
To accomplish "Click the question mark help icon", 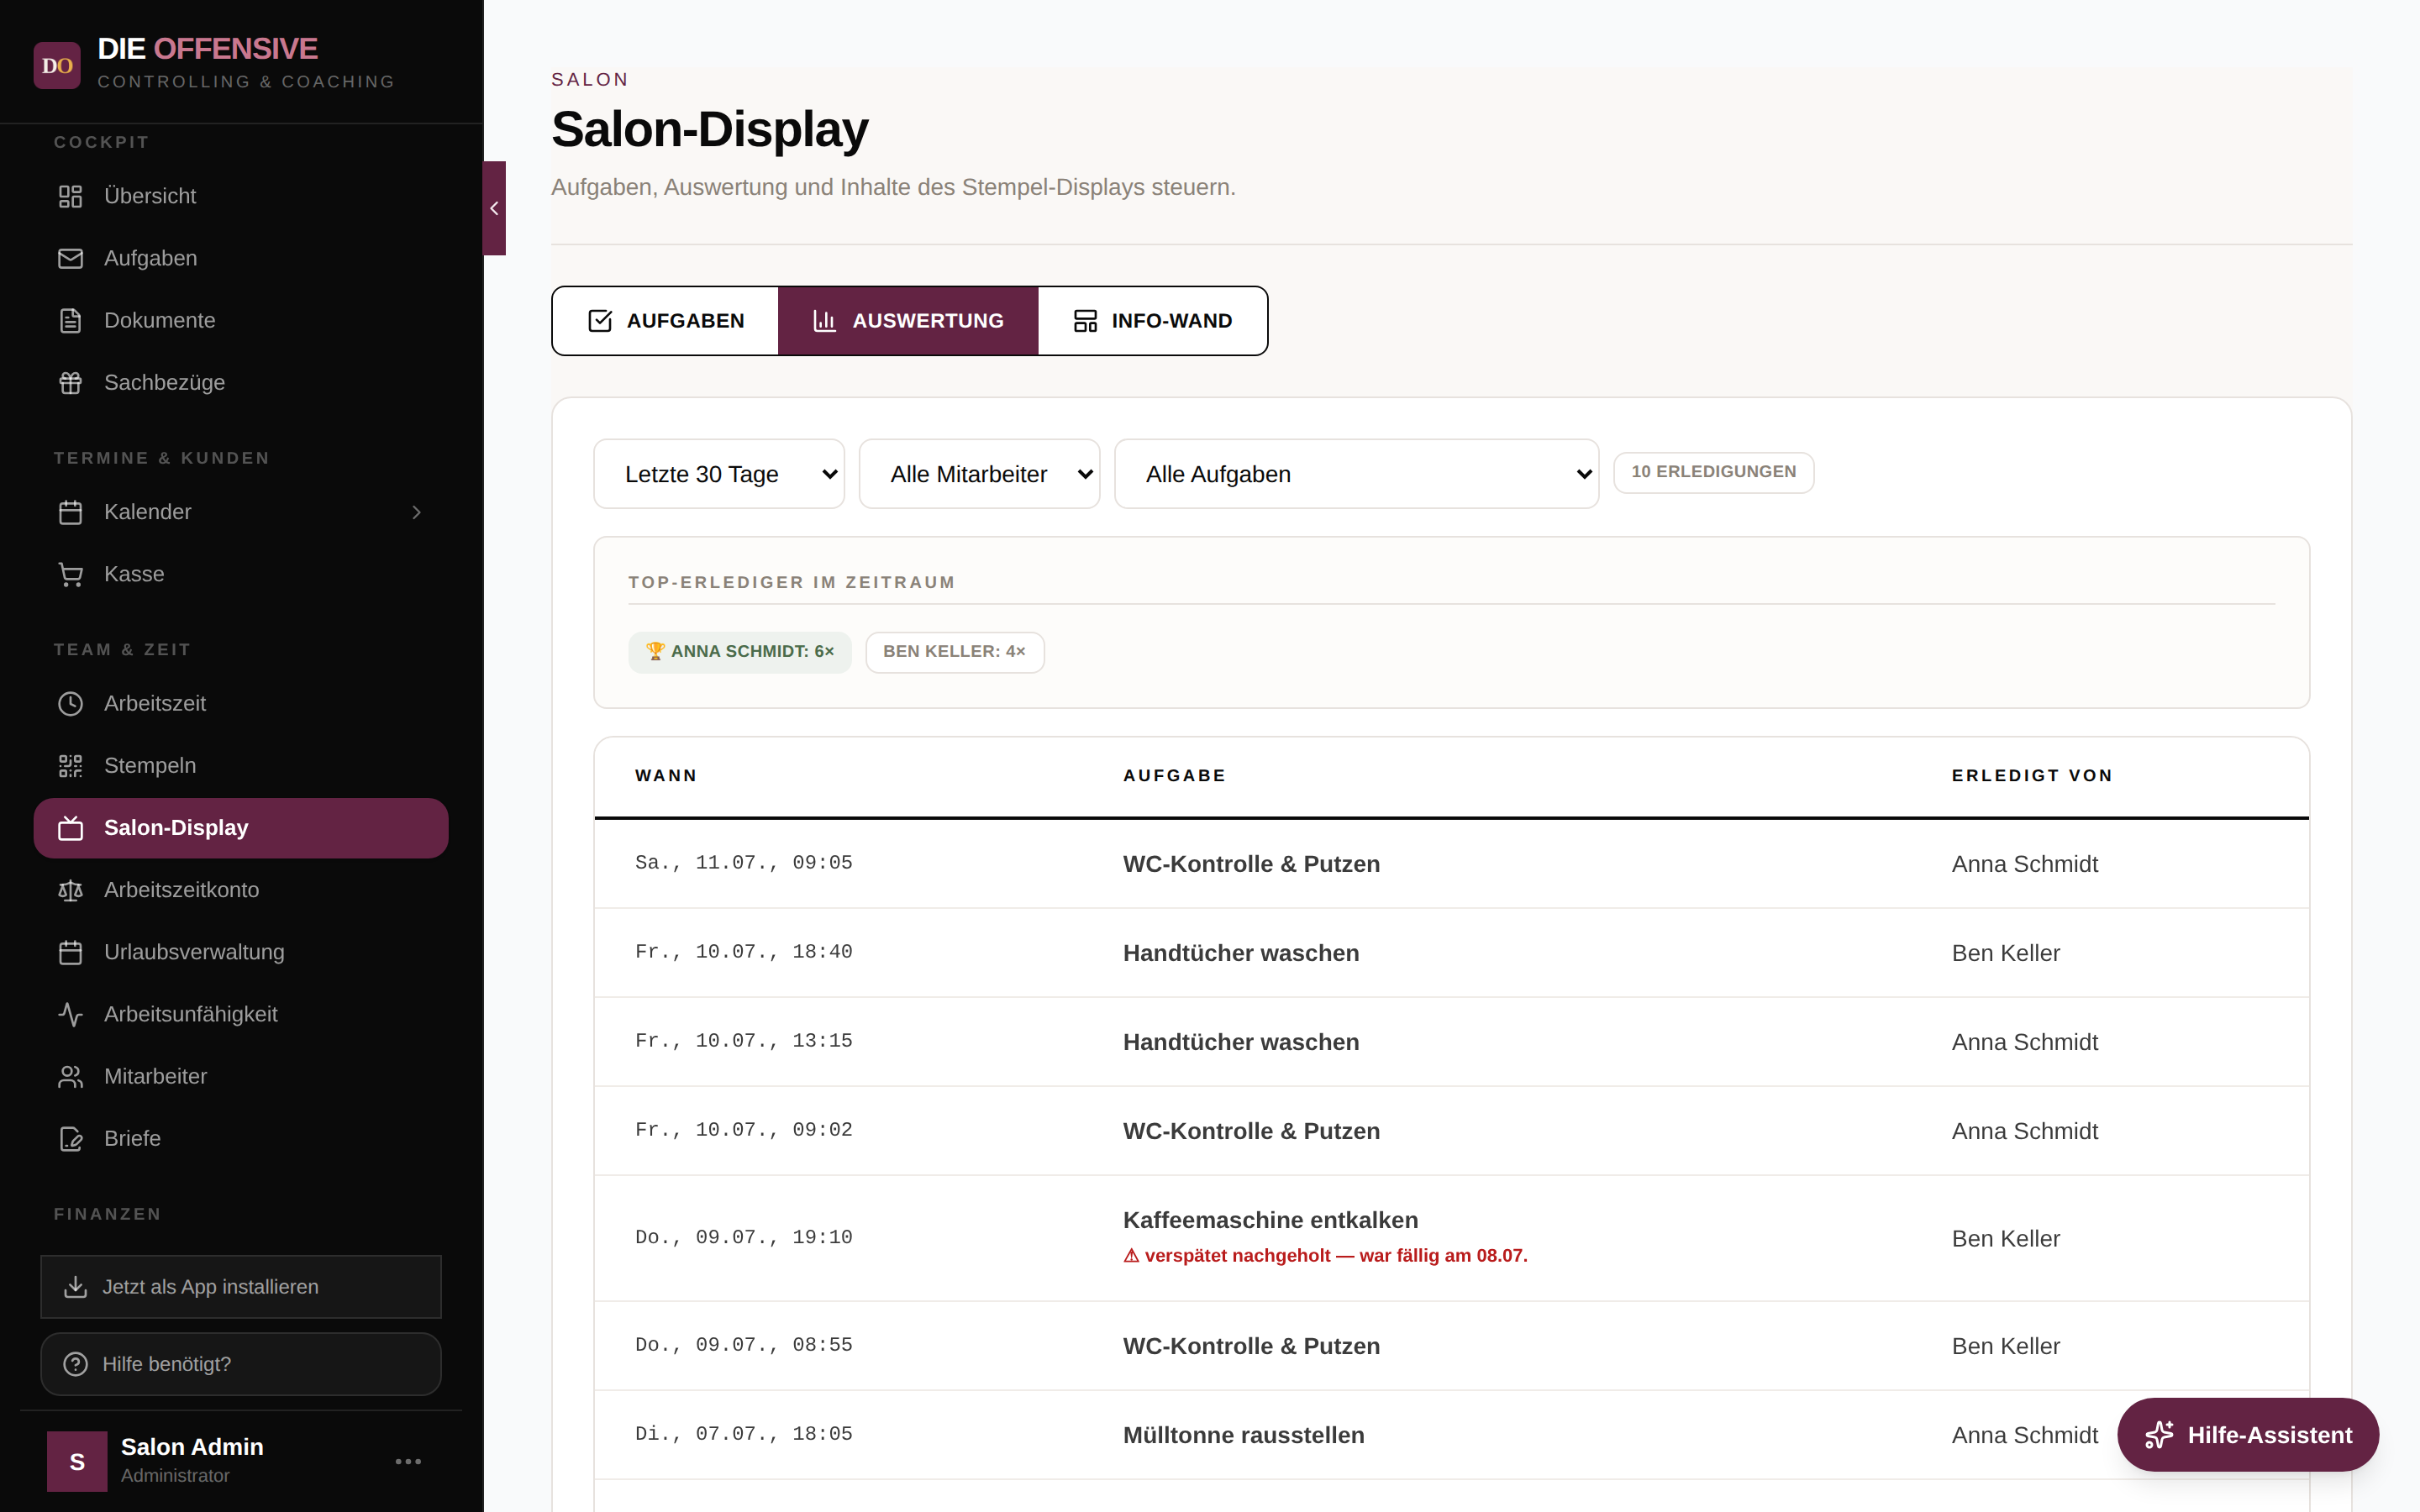I will [75, 1364].
